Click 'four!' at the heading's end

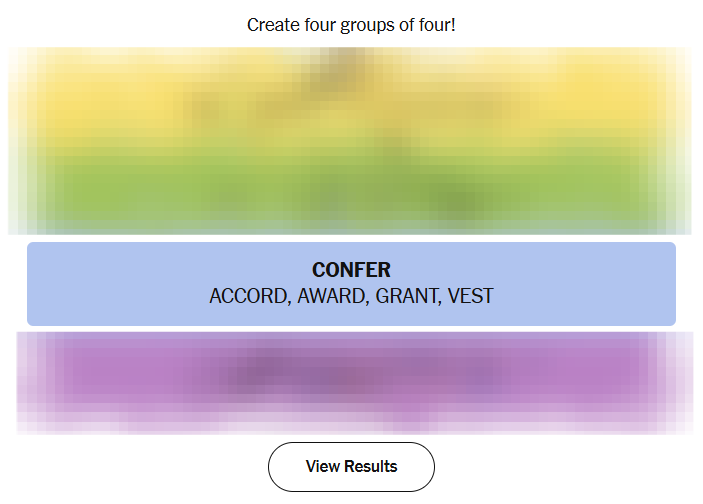coord(436,24)
